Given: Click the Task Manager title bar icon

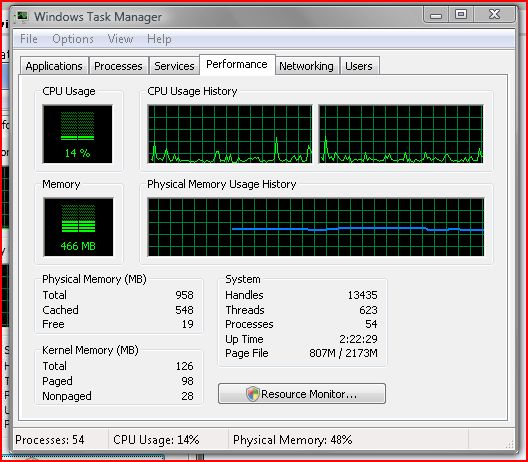Looking at the screenshot, I should [x=23, y=16].
